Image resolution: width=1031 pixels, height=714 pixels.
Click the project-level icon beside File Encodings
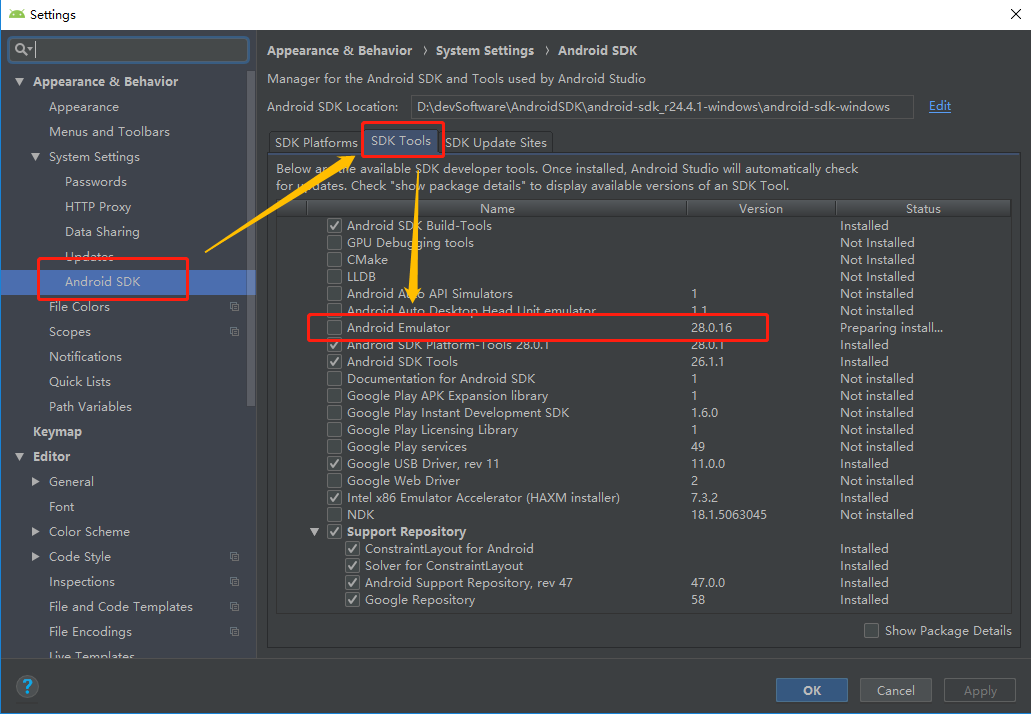point(234,632)
